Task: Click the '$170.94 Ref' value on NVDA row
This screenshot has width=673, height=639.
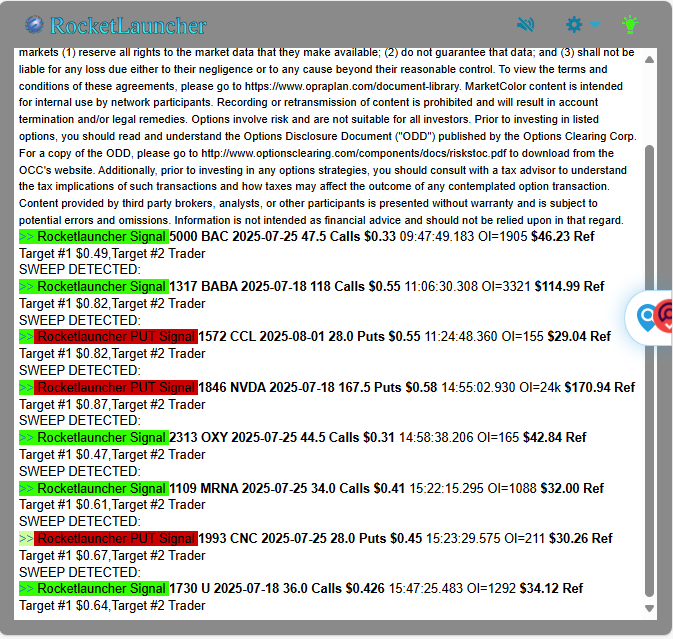Action: point(600,388)
